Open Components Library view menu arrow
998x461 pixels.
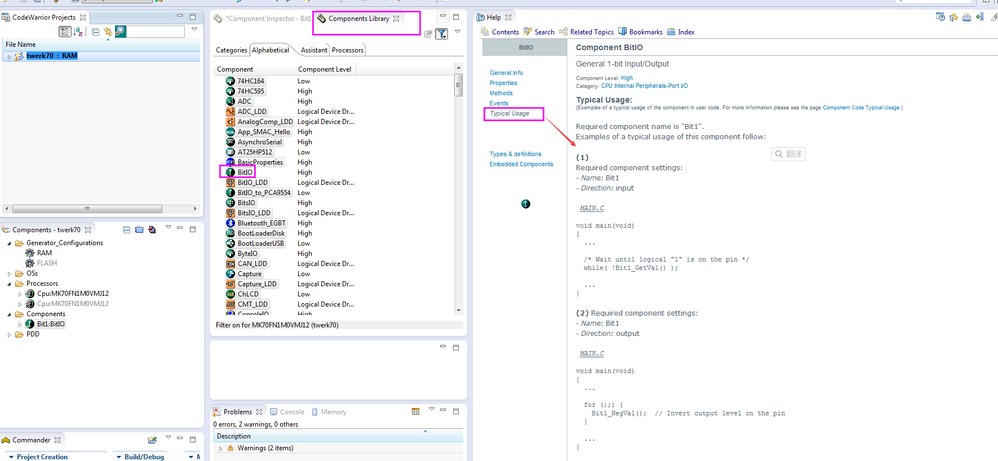tap(457, 31)
